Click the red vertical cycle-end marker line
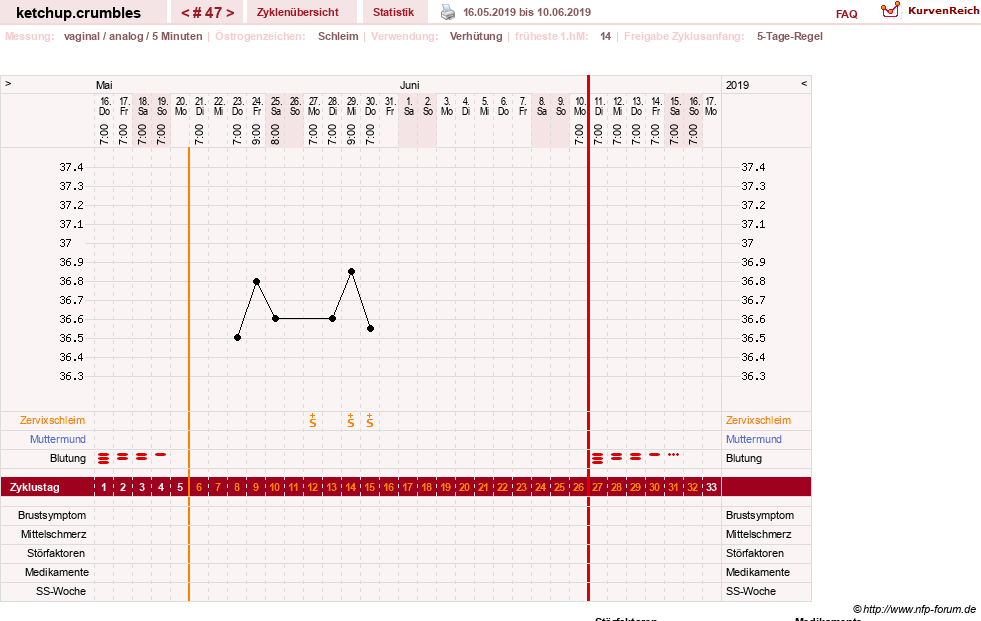The image size is (981, 621). pos(588,338)
